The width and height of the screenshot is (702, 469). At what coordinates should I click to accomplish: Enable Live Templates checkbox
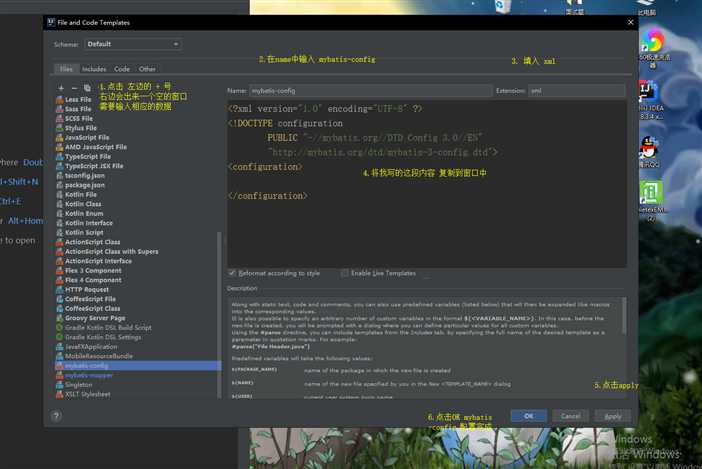[344, 273]
